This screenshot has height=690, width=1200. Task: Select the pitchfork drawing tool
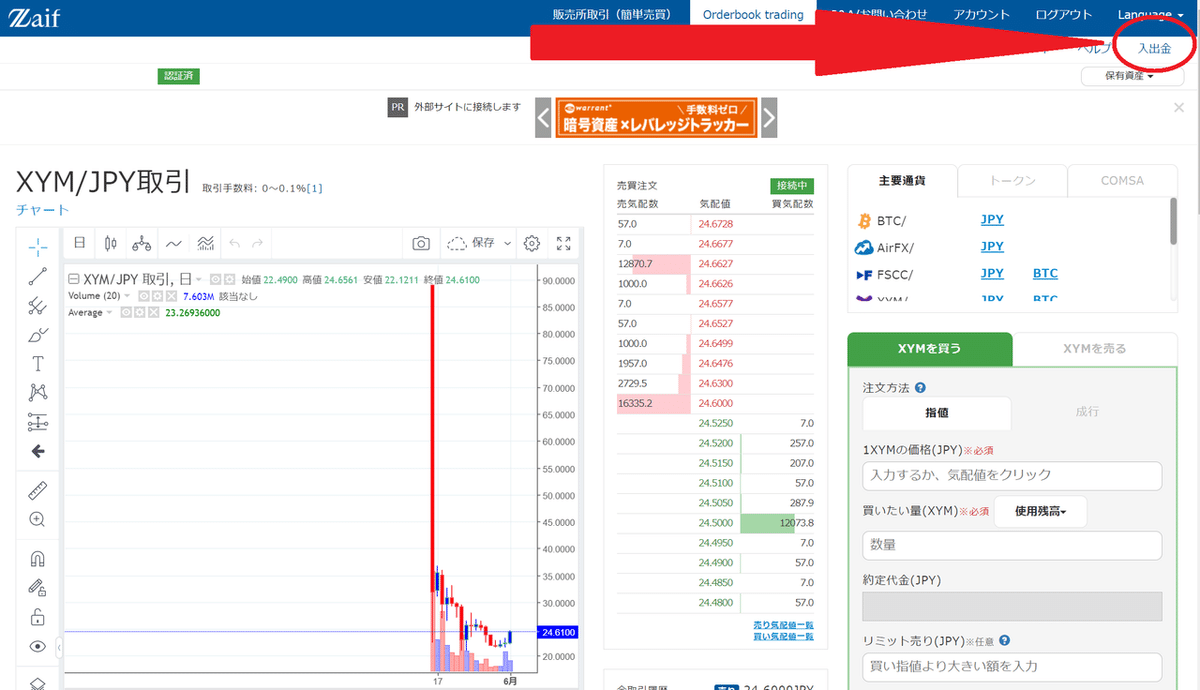tap(38, 305)
